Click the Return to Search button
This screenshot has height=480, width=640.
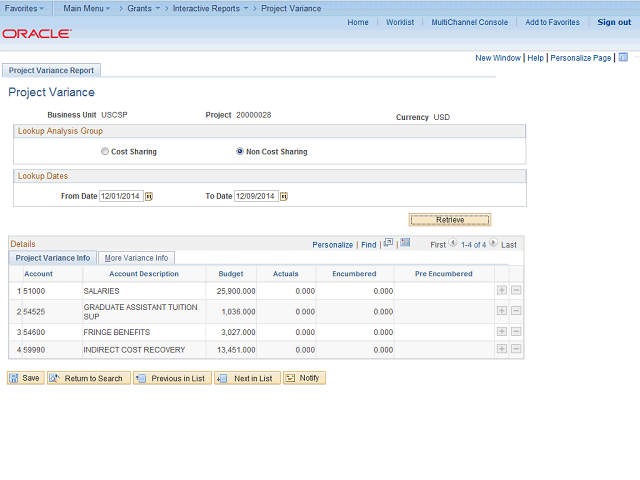[x=87, y=378]
